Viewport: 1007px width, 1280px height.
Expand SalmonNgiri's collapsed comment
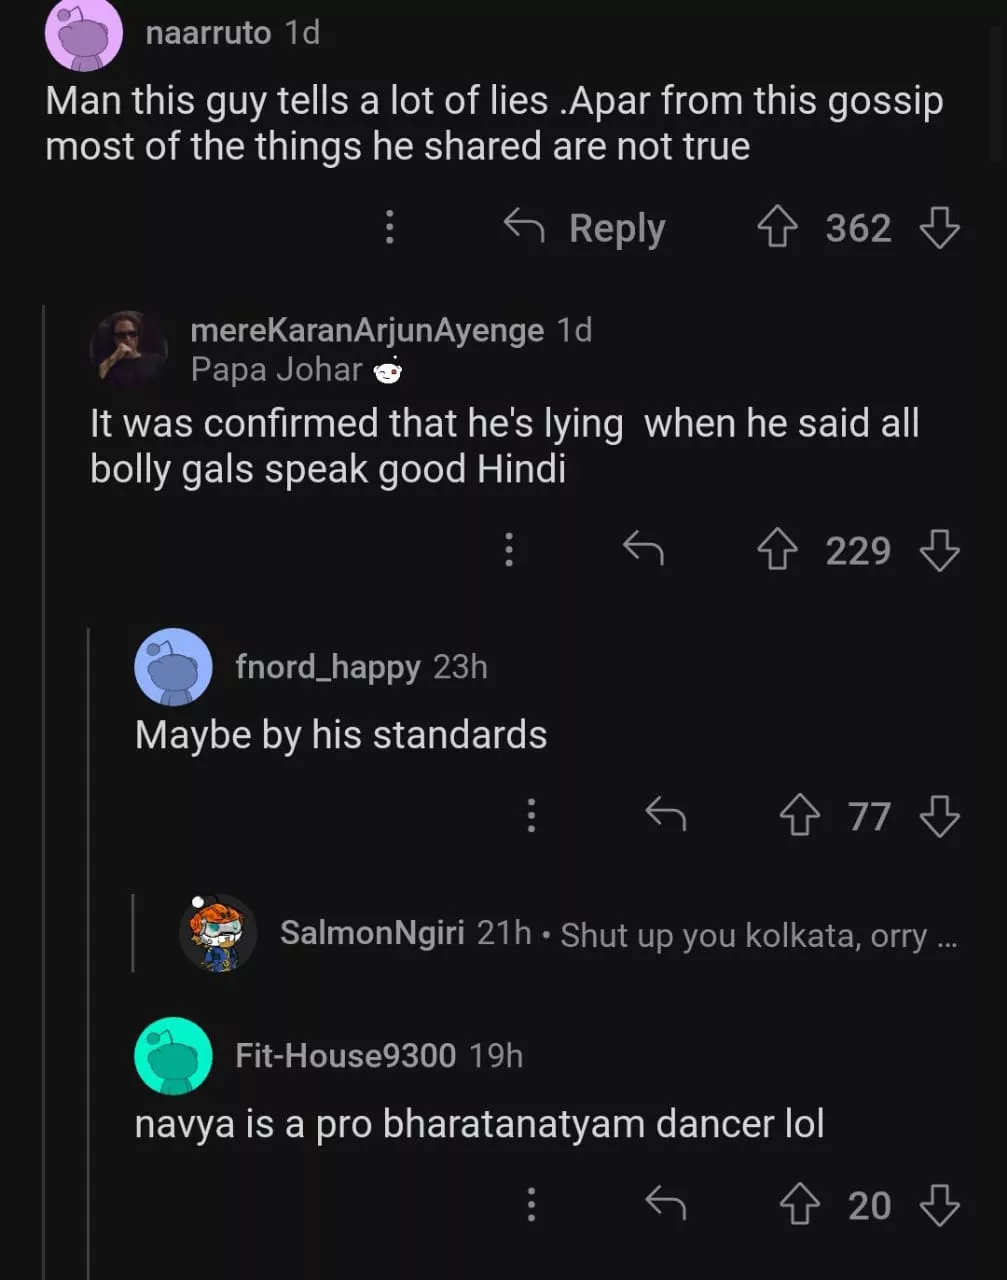[618, 935]
